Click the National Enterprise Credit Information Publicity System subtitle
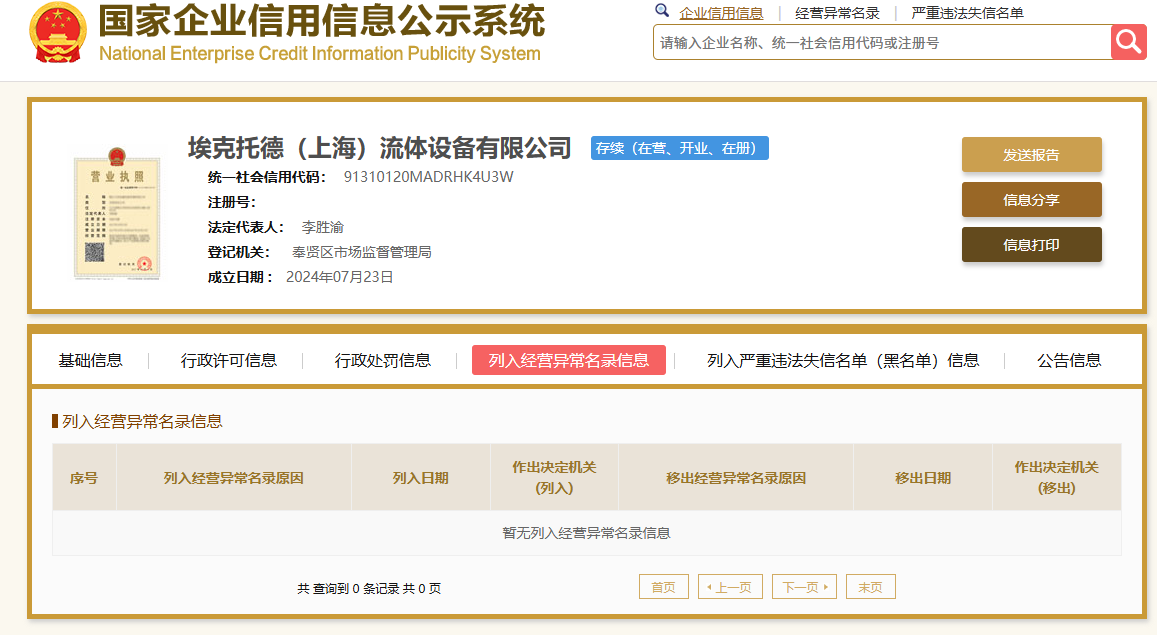Screen dimensions: 1157x635 (320, 54)
